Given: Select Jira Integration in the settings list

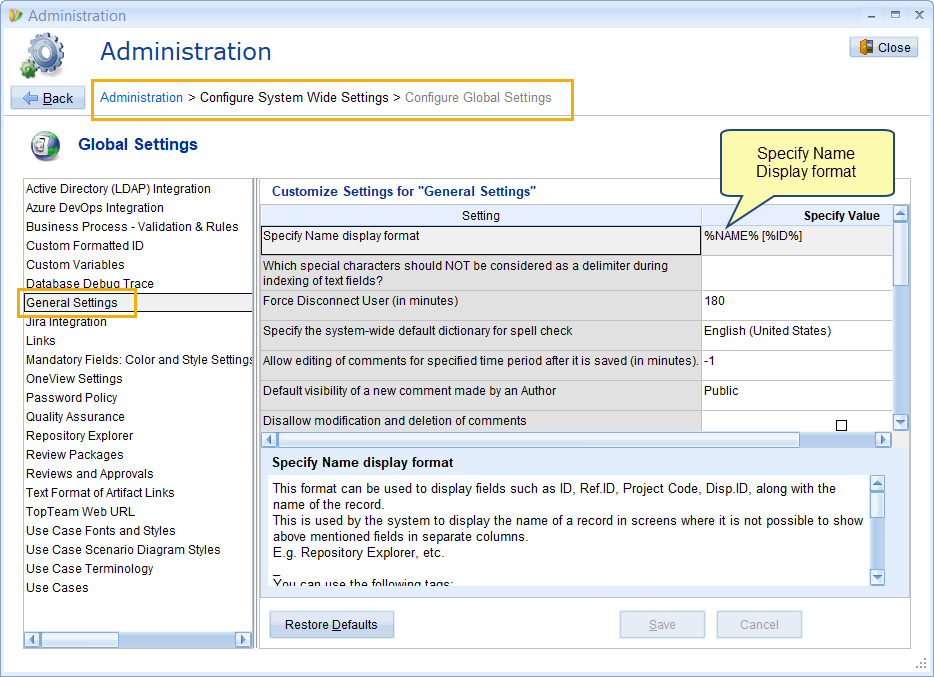Looking at the screenshot, I should point(66,322).
